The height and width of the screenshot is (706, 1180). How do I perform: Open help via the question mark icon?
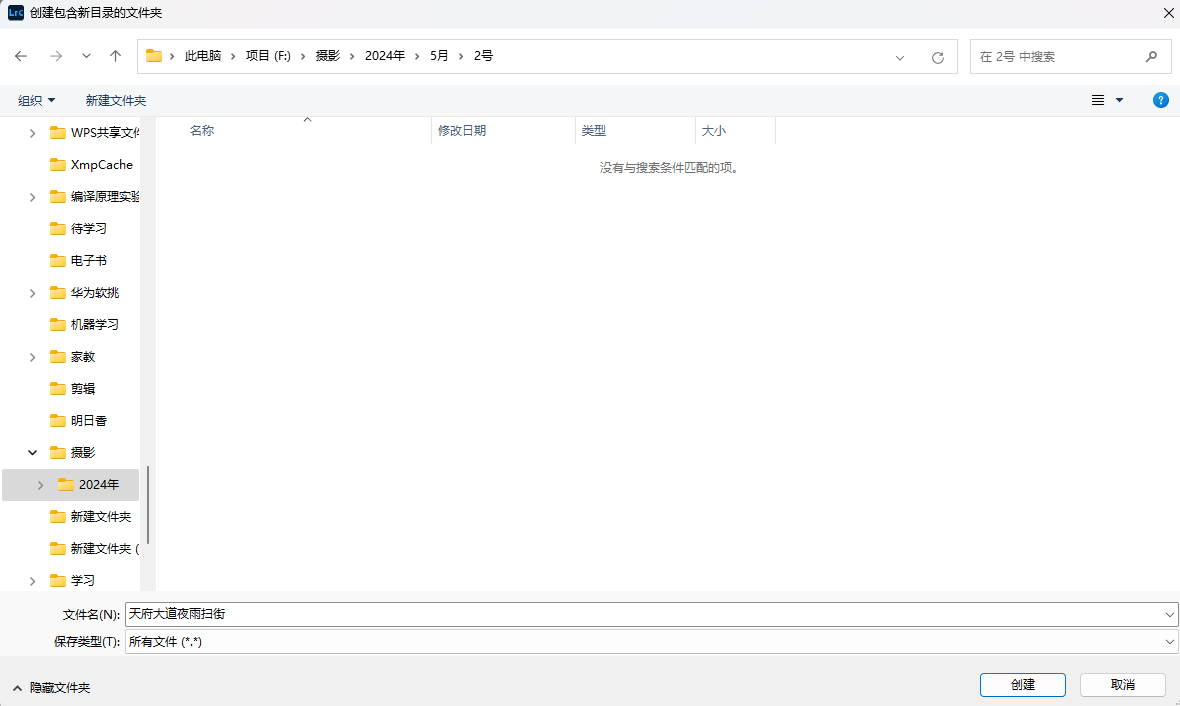point(1160,100)
